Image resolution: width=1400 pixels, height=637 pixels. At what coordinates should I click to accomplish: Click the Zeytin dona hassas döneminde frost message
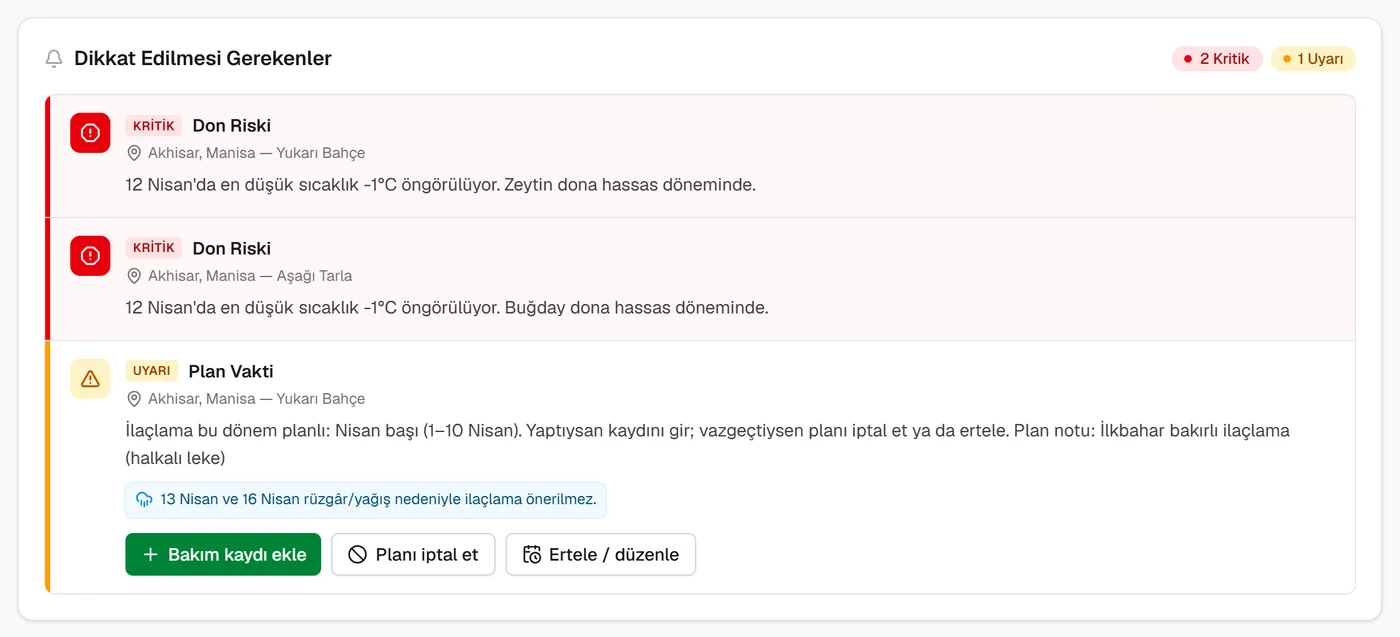(441, 185)
